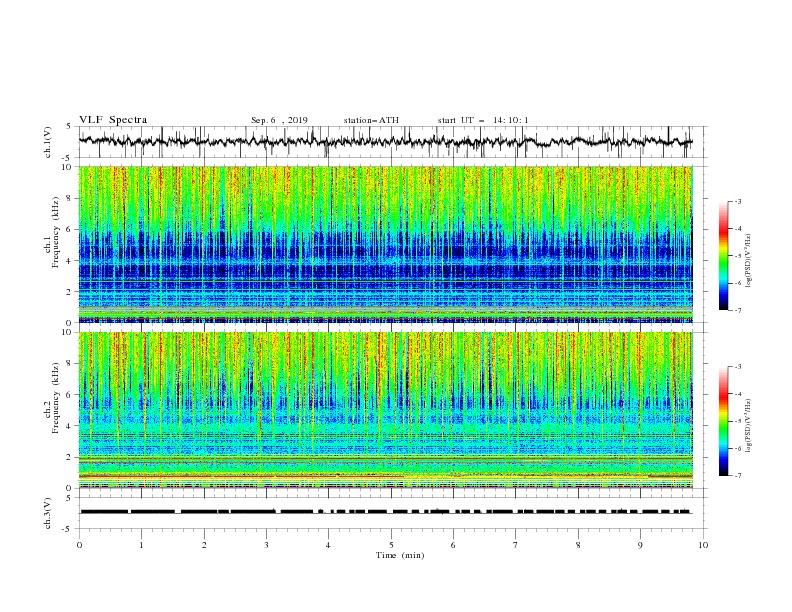Click time axis tick label "7"
This screenshot has height=612, width=792.
[x=515, y=545]
